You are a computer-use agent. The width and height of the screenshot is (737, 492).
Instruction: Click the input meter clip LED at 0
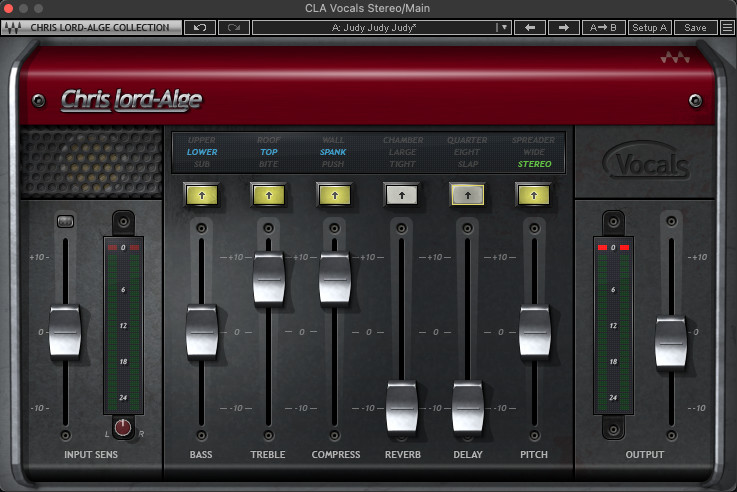pos(123,247)
